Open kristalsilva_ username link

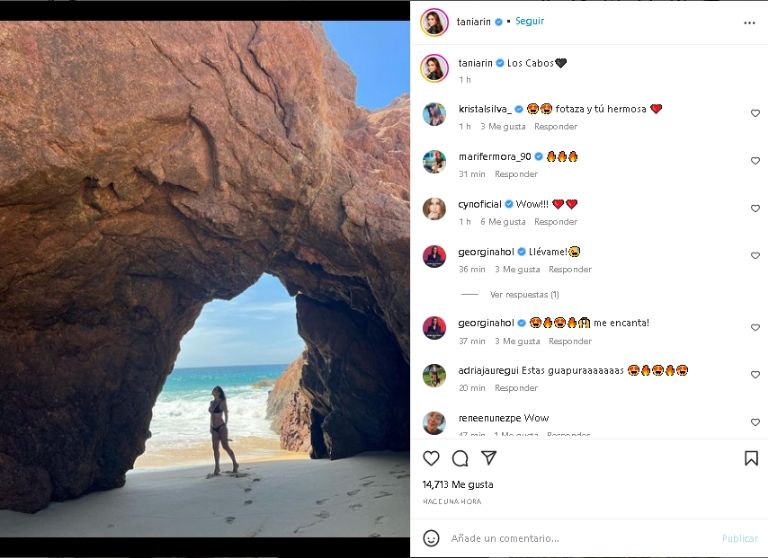point(485,109)
